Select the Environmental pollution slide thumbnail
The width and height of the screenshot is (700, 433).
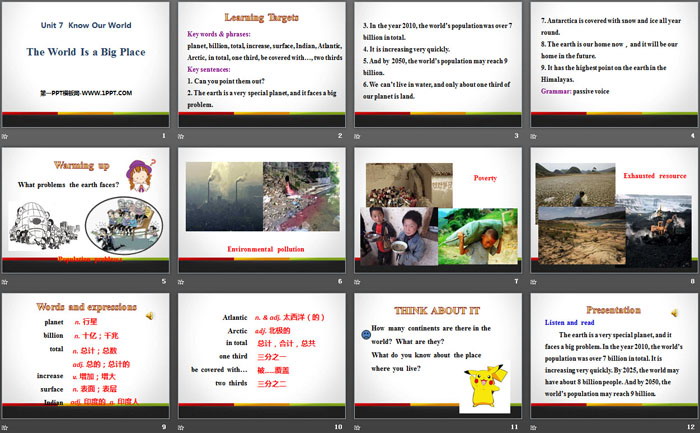point(262,210)
